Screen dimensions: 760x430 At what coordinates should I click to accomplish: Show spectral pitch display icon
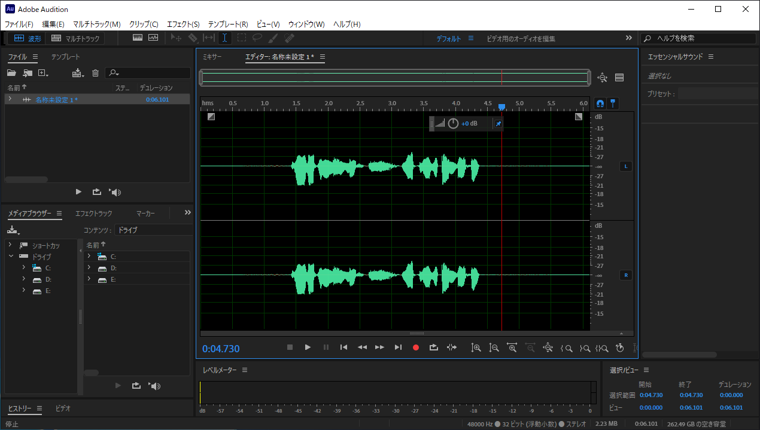click(153, 38)
